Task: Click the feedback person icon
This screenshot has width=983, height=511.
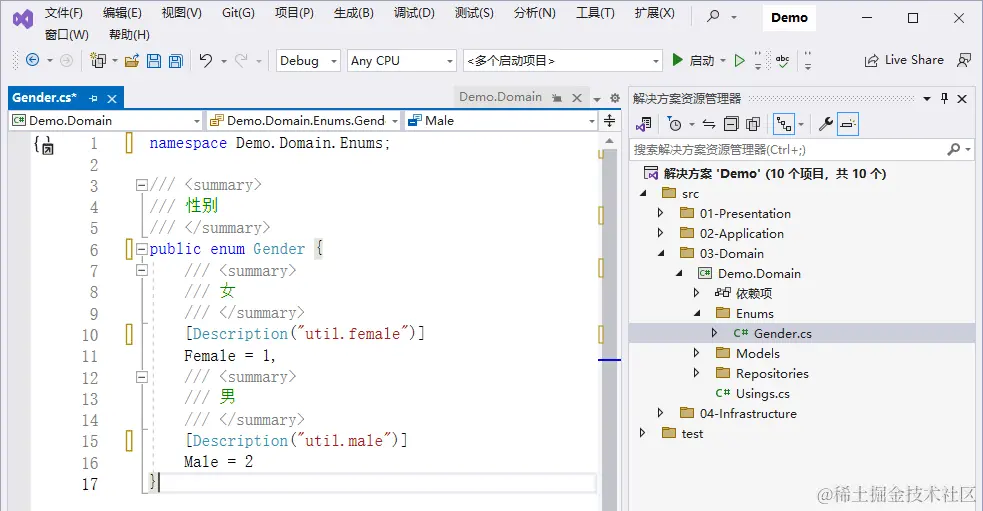Action: [964, 60]
